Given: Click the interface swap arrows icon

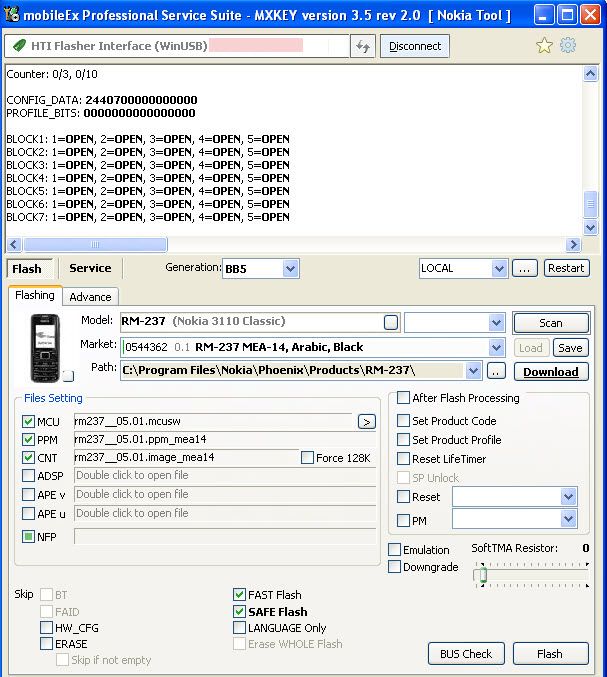Looking at the screenshot, I should 362,46.
